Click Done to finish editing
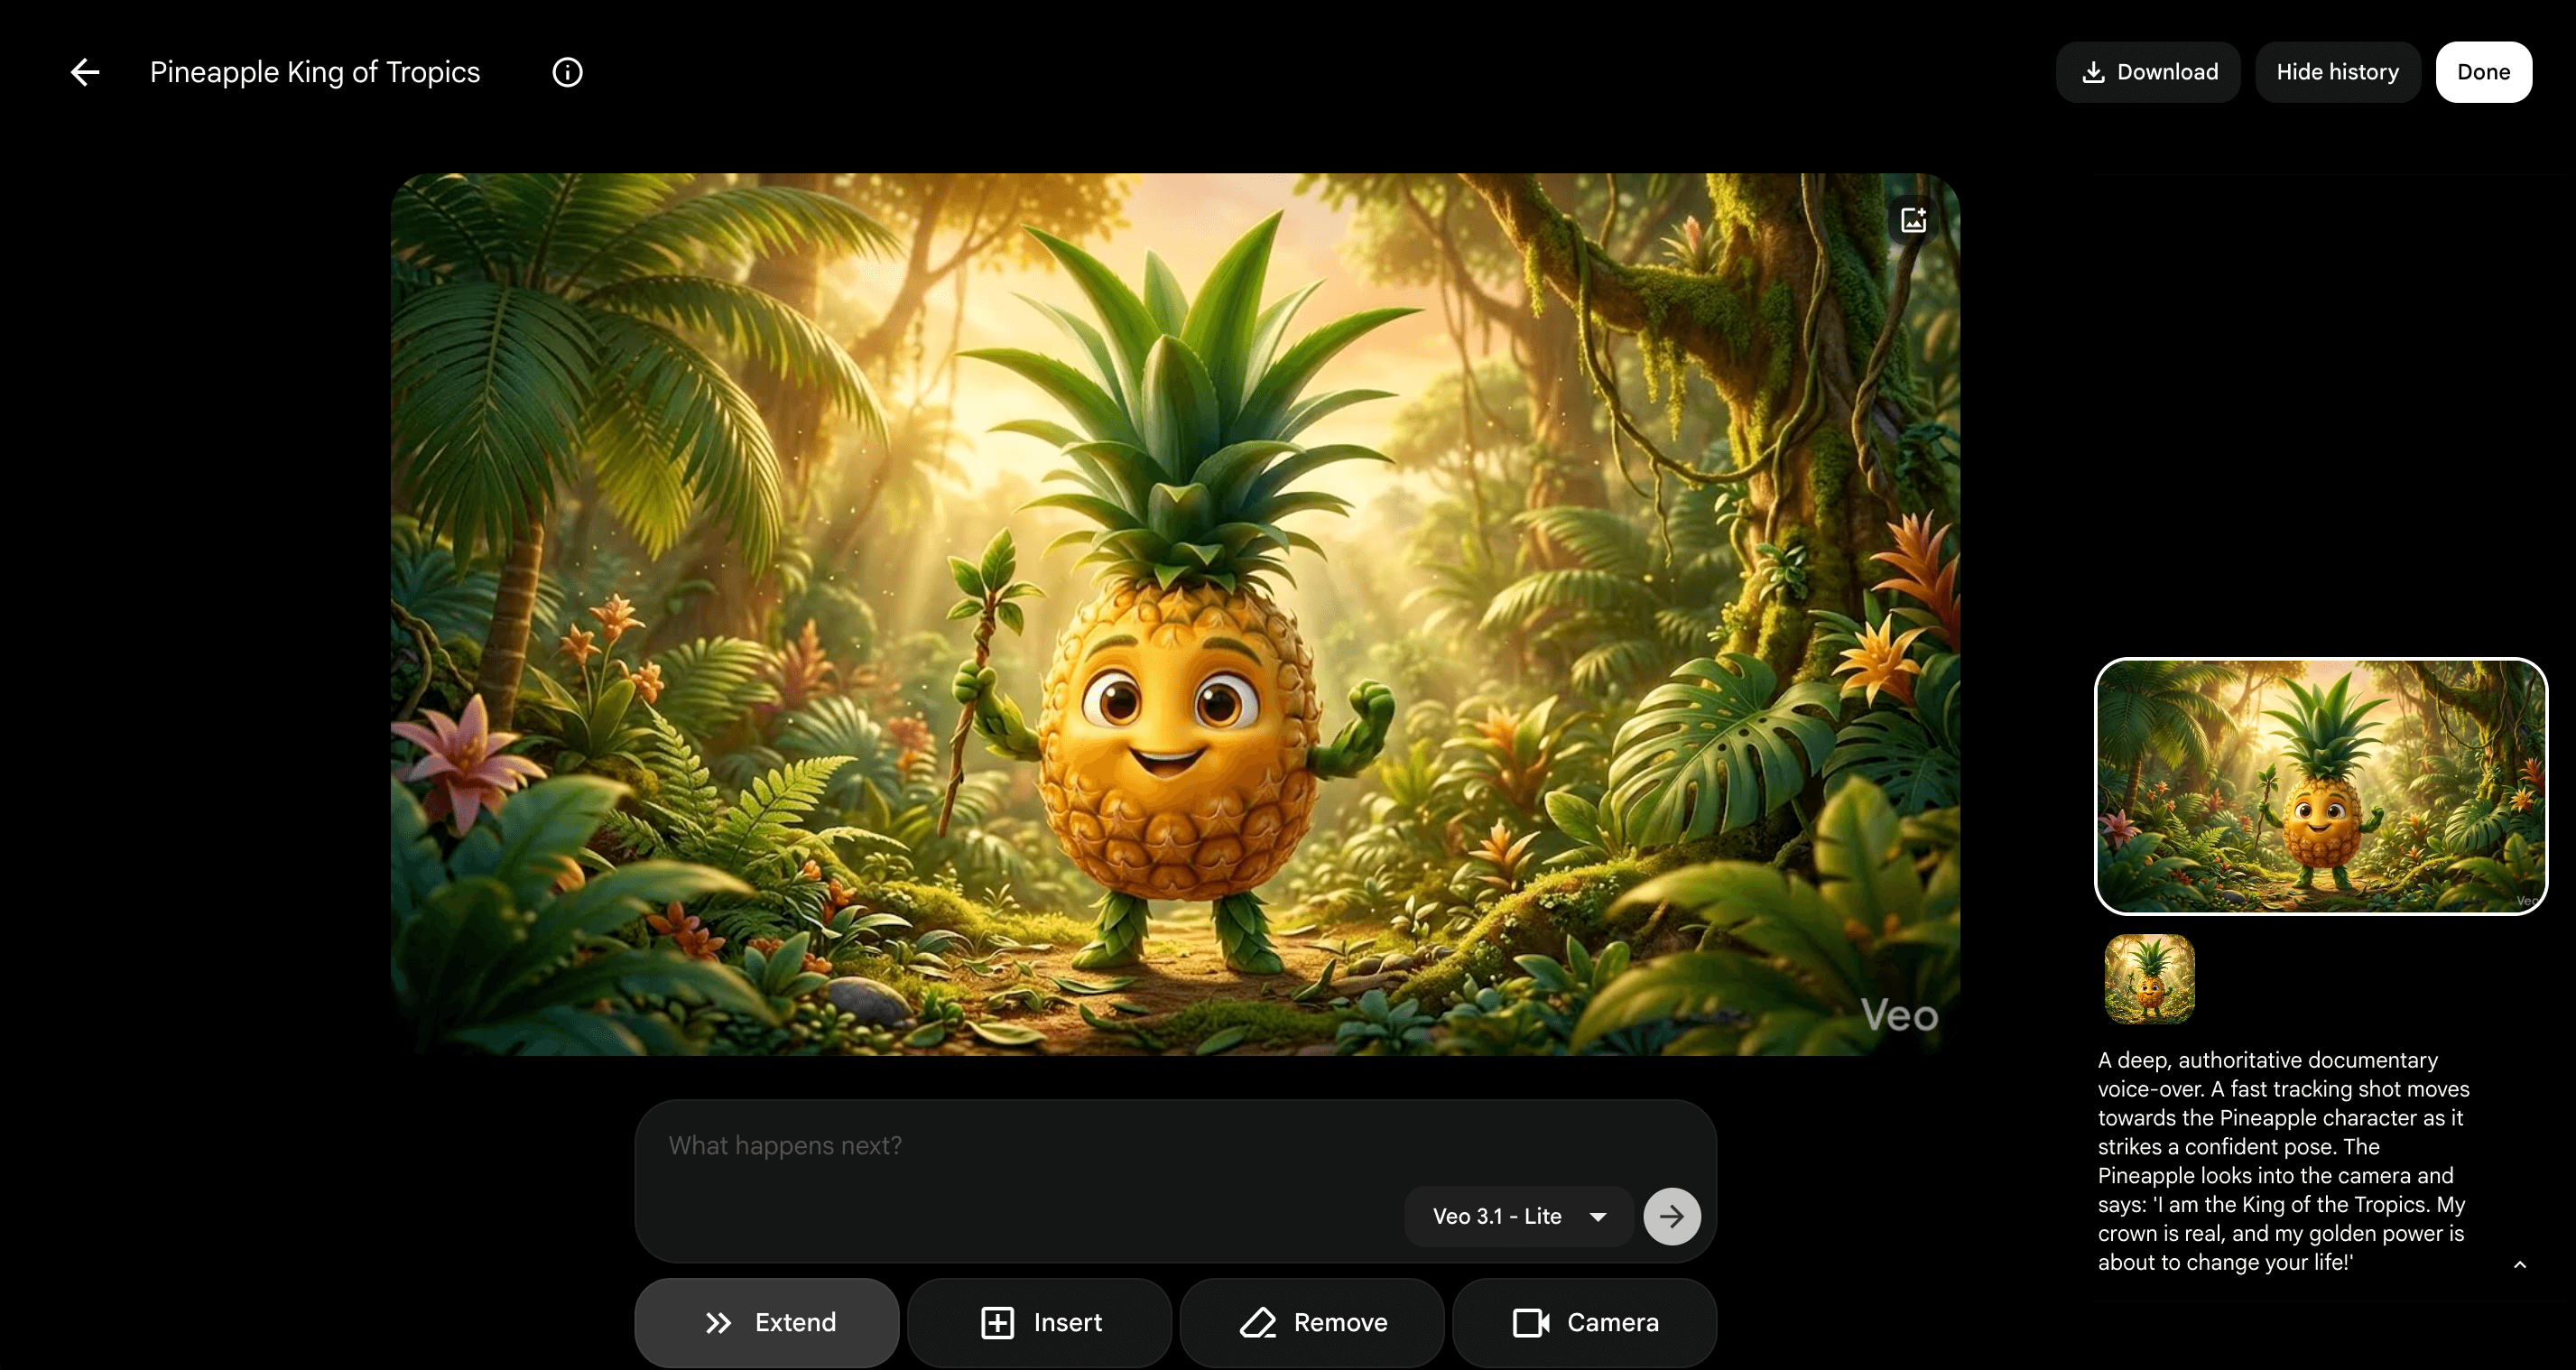This screenshot has width=2576, height=1370. click(x=2484, y=71)
